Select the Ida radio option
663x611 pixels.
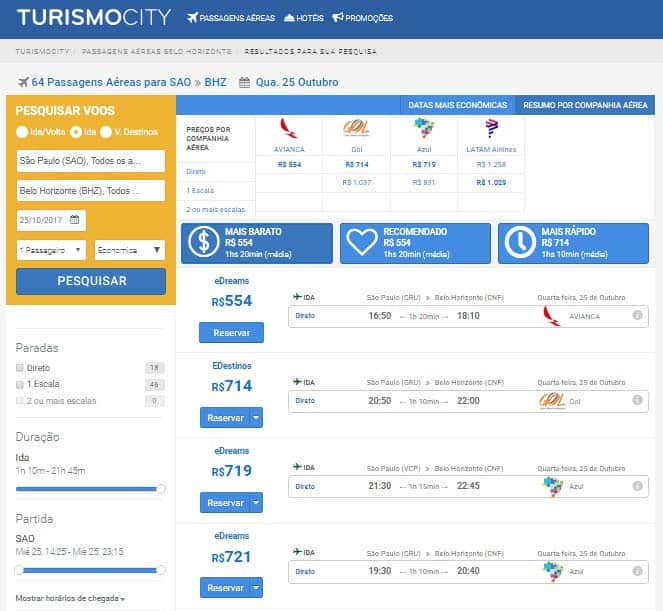coord(76,132)
